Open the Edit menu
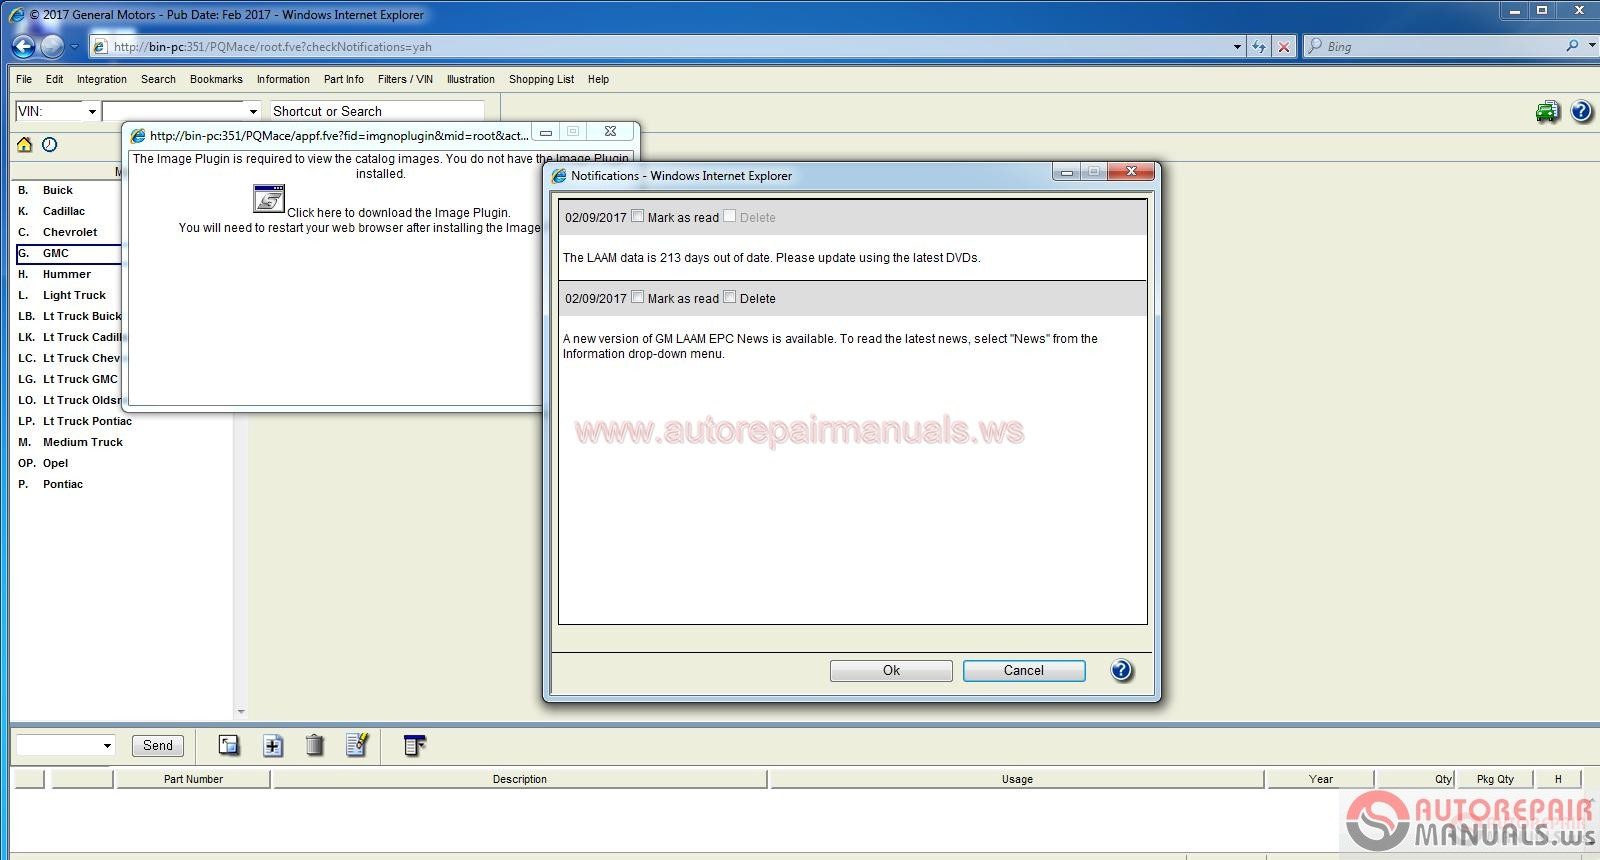Viewport: 1600px width, 860px height. [x=54, y=79]
